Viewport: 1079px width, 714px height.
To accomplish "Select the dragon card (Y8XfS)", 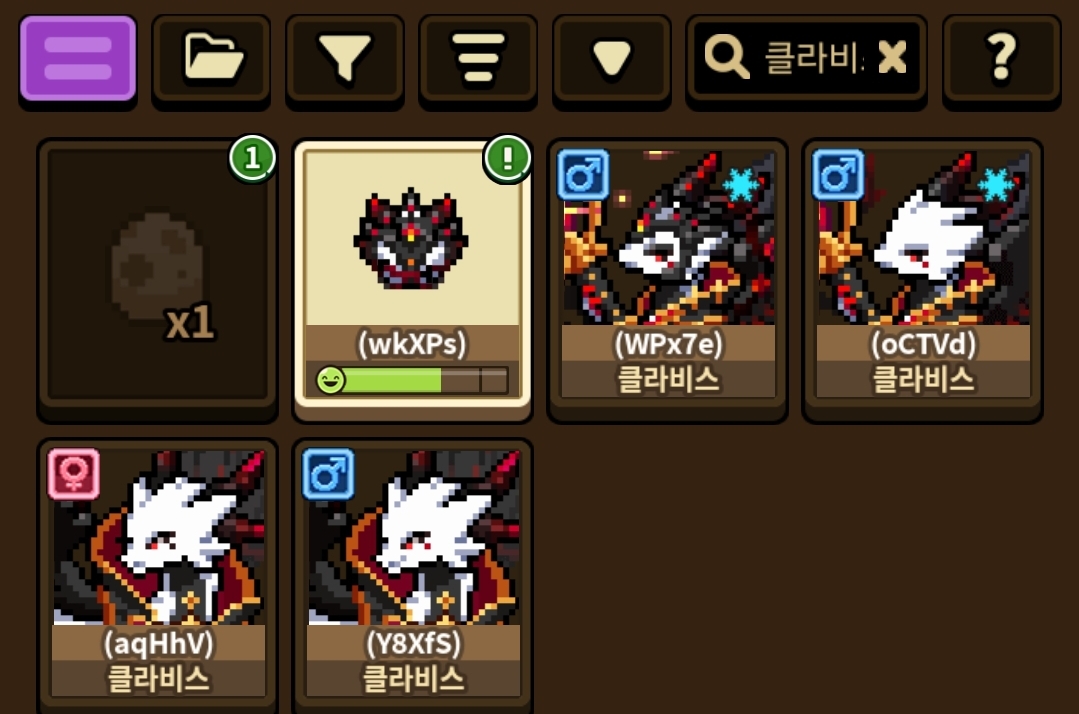I will coord(412,575).
